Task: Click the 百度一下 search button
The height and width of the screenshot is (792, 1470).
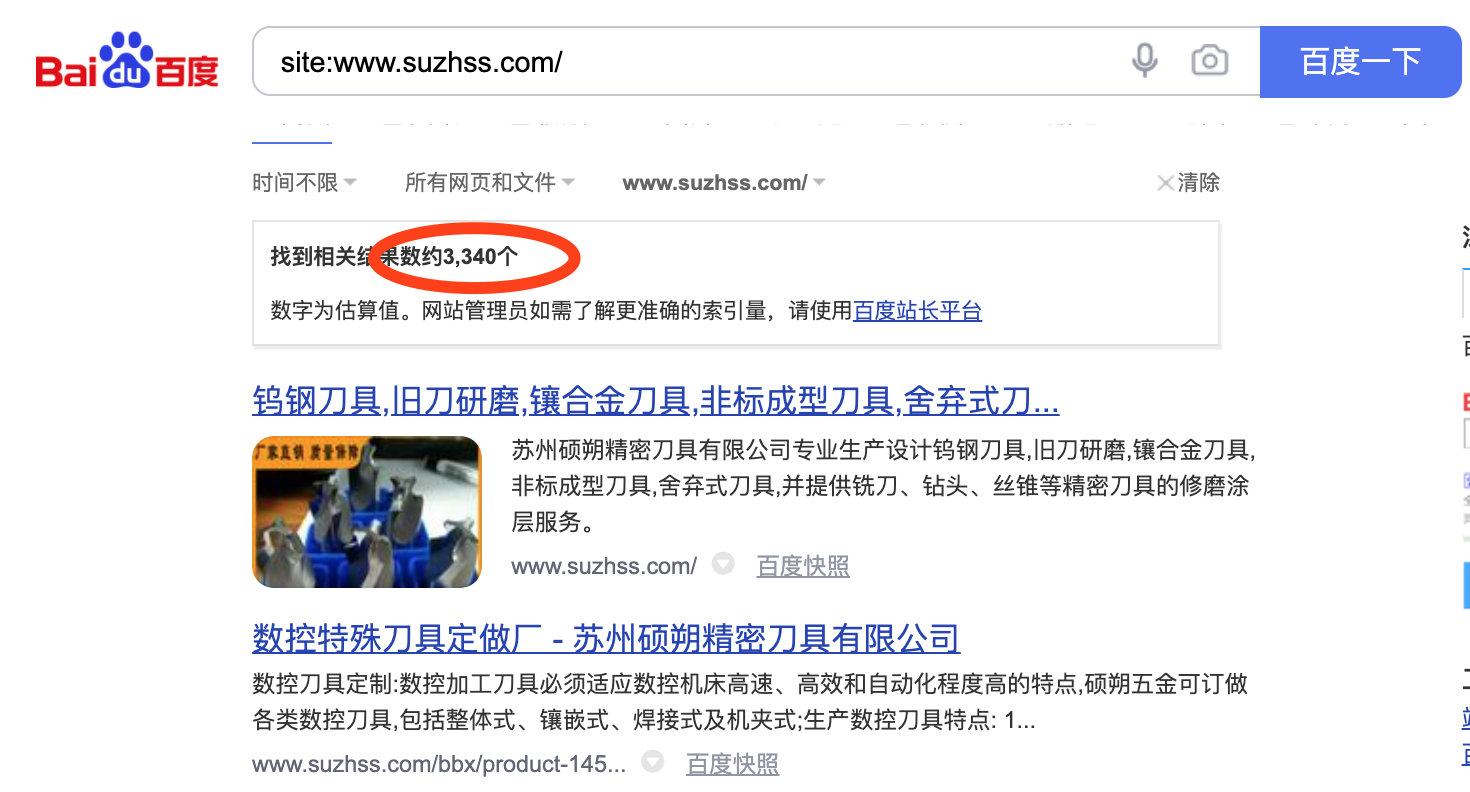Action: [1360, 62]
